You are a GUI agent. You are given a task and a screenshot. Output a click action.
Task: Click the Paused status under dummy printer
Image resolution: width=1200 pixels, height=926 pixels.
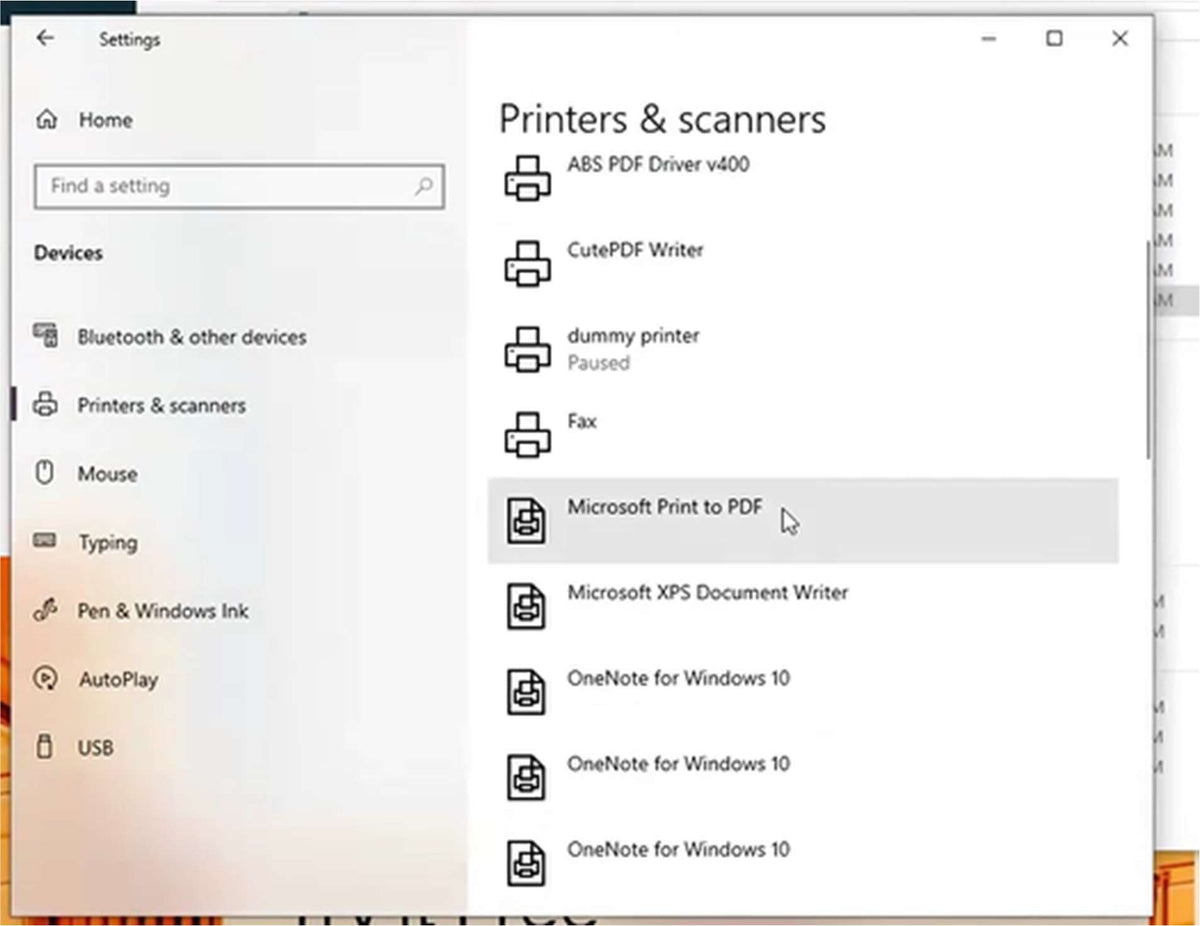click(598, 363)
